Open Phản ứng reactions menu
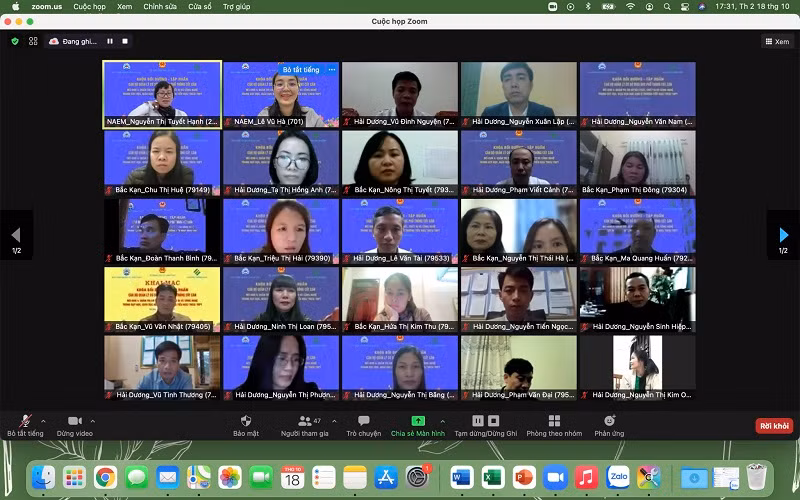800x500 pixels. pos(609,423)
